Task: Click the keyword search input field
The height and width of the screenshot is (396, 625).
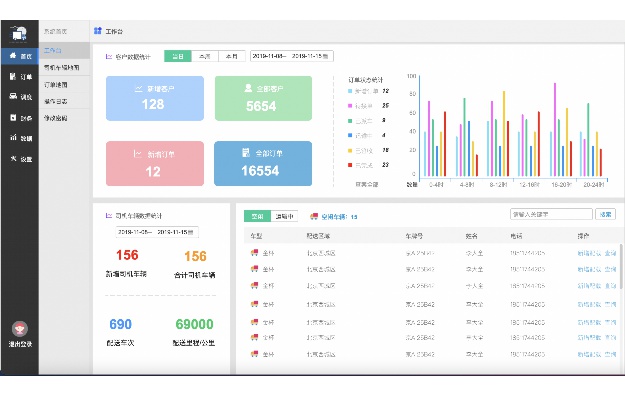Action: [551, 214]
